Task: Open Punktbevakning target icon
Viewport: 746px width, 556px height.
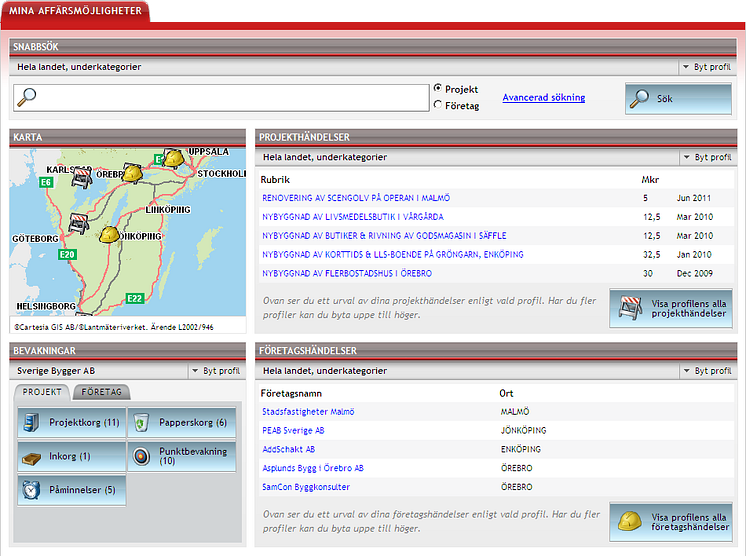Action: 142,457
